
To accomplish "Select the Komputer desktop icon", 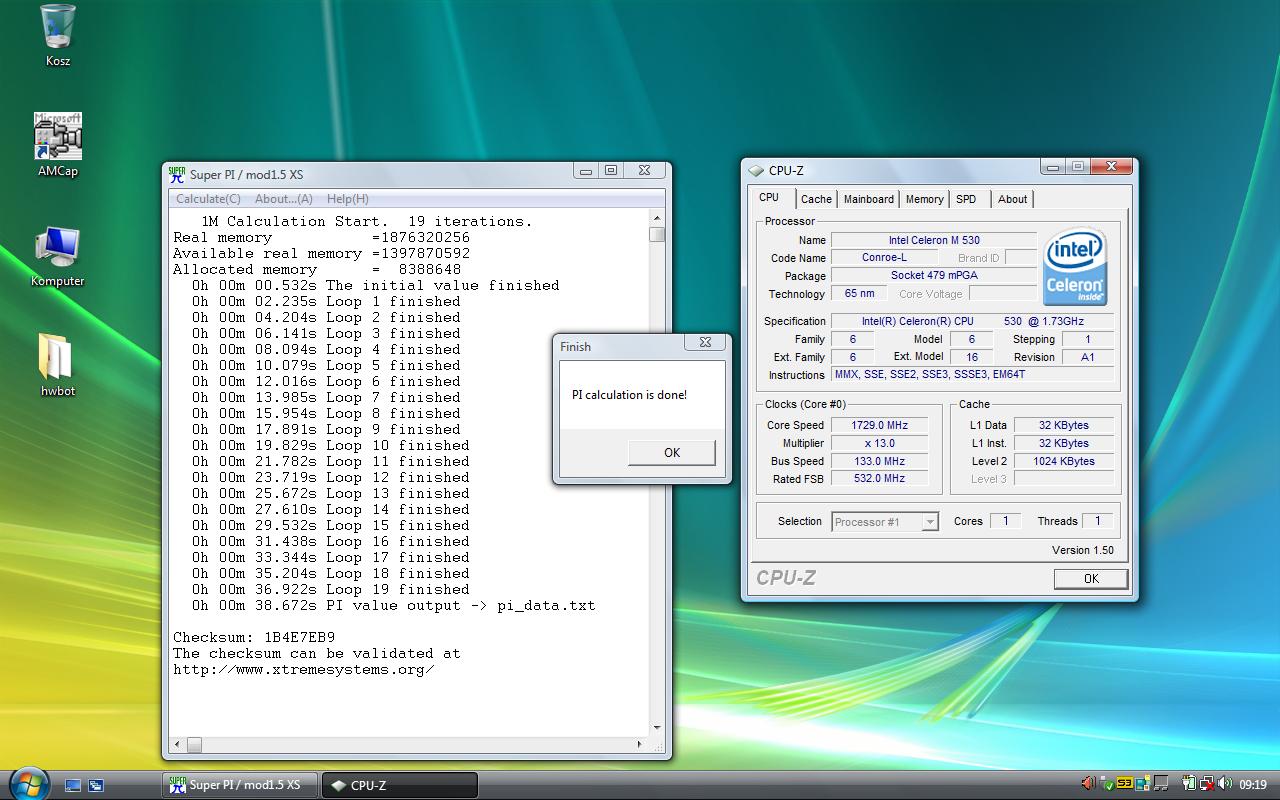I will click(58, 256).
